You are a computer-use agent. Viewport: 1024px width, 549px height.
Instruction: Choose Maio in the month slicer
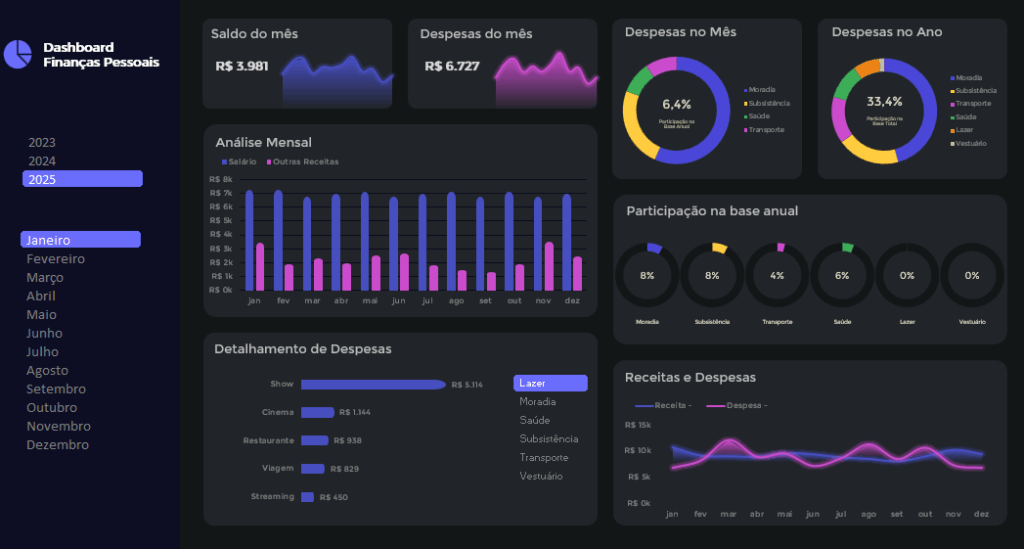pyautogui.click(x=41, y=315)
